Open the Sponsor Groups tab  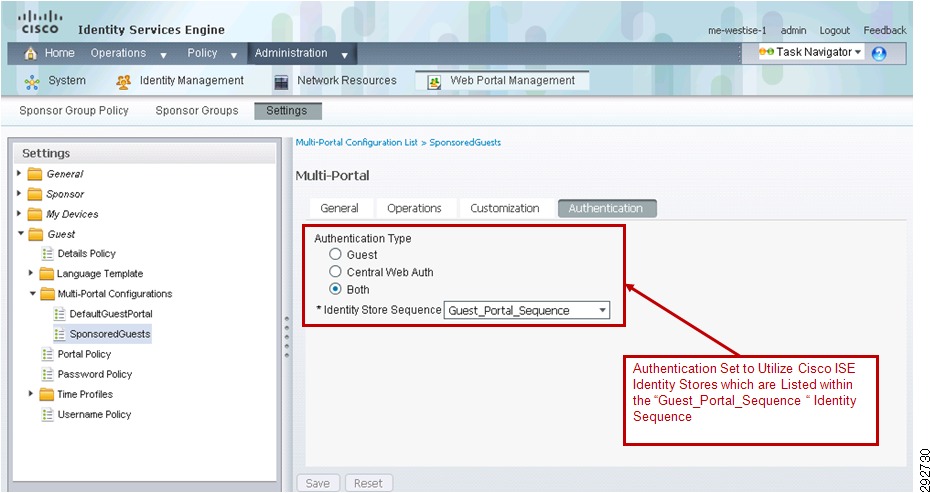tap(197, 111)
